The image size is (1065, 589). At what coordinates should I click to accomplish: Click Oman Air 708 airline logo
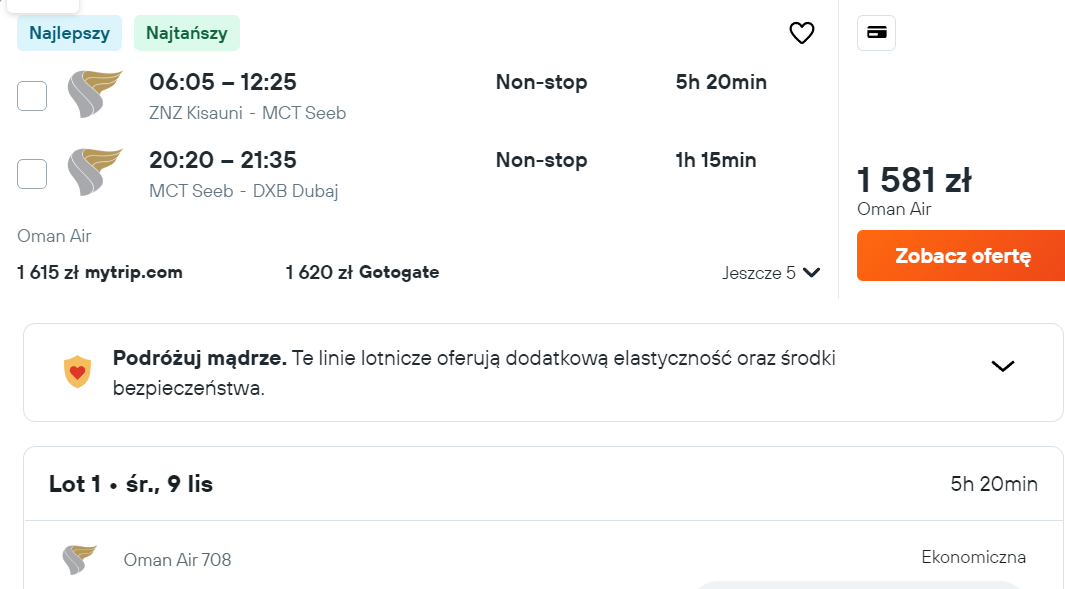(79, 560)
